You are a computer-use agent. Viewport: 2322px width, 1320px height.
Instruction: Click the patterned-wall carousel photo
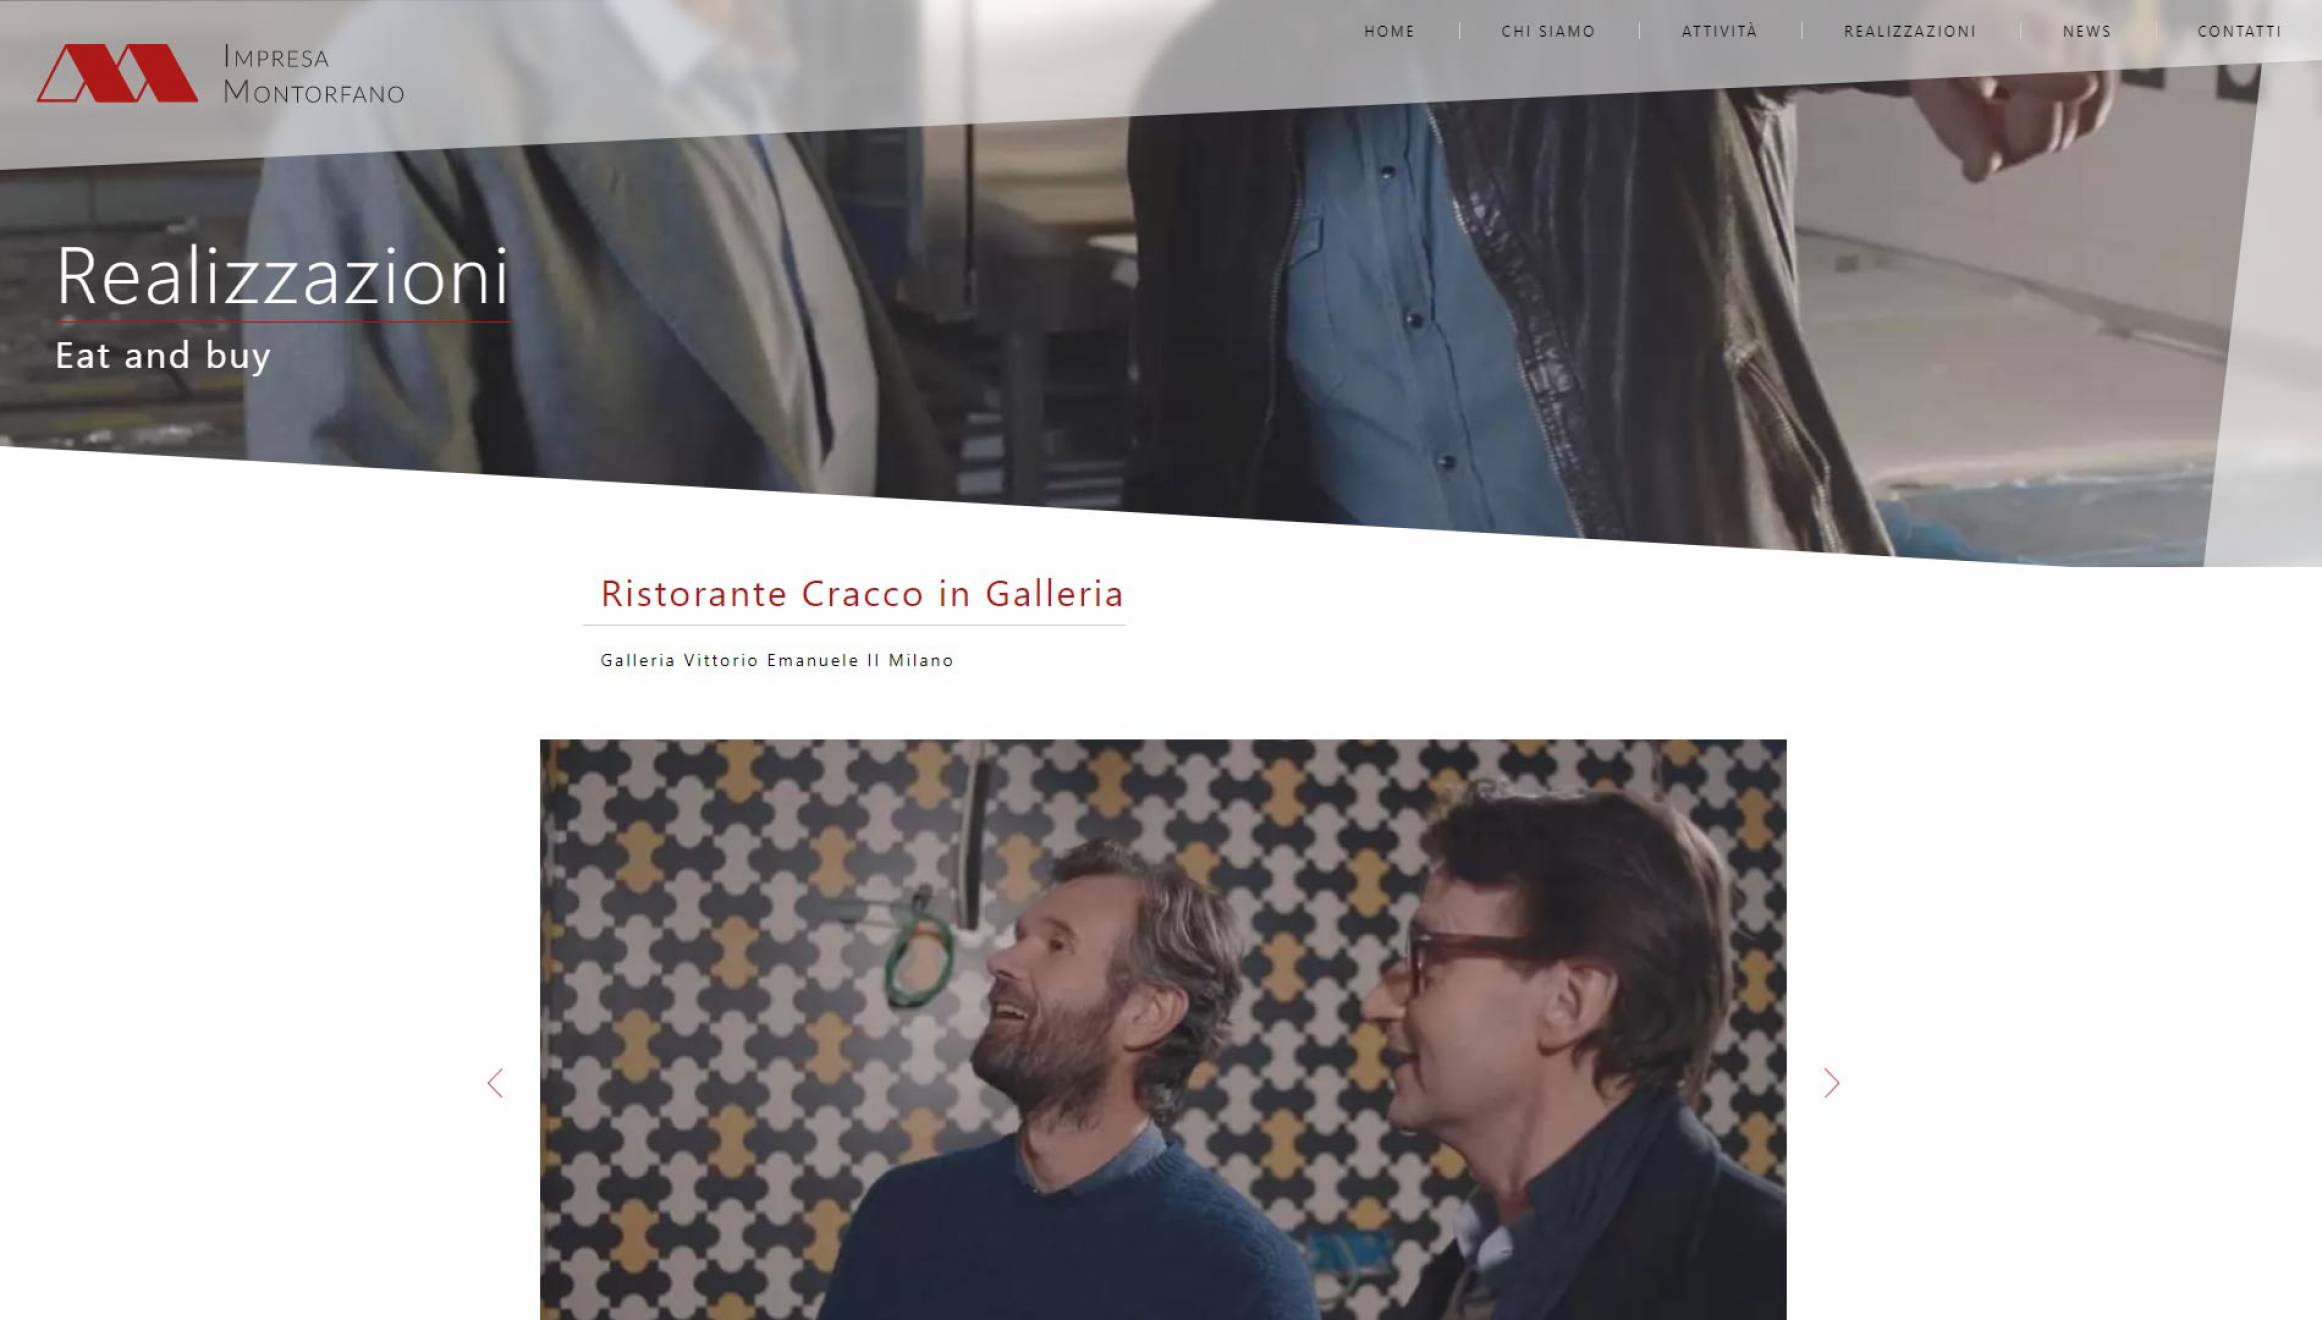(1163, 1030)
